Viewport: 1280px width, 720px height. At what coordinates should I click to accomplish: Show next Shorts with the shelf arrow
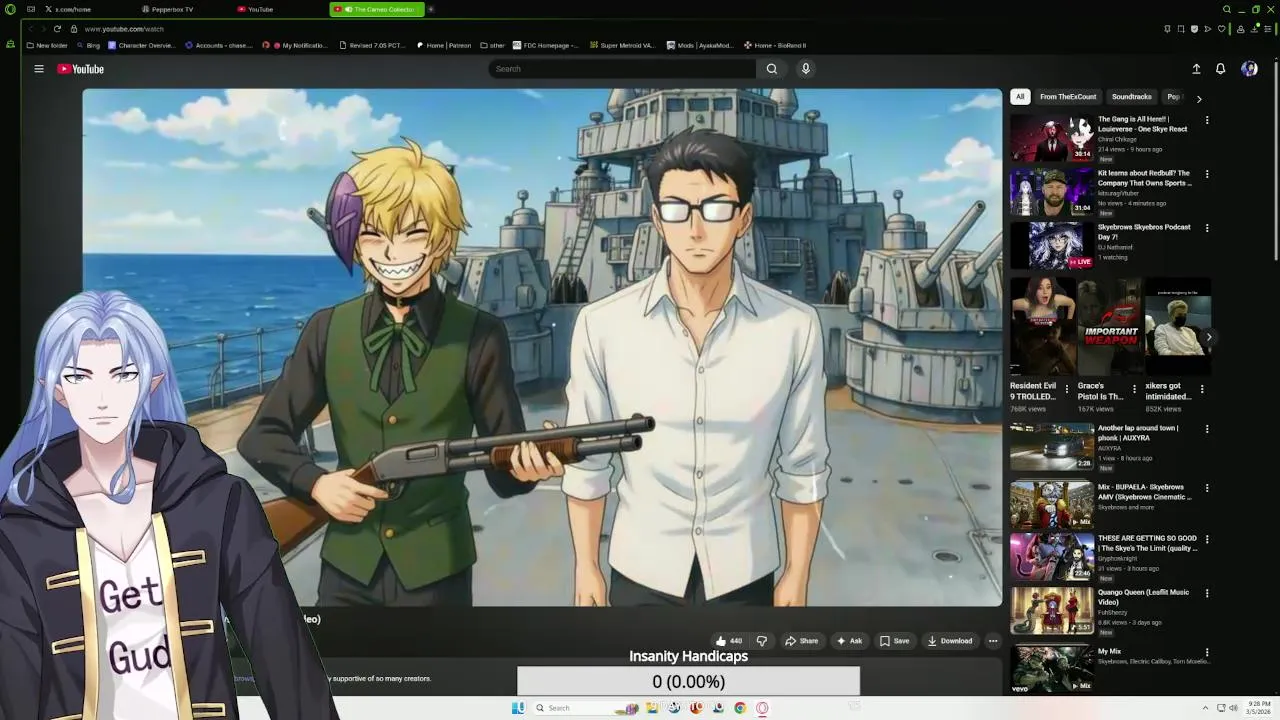[x=1208, y=337]
